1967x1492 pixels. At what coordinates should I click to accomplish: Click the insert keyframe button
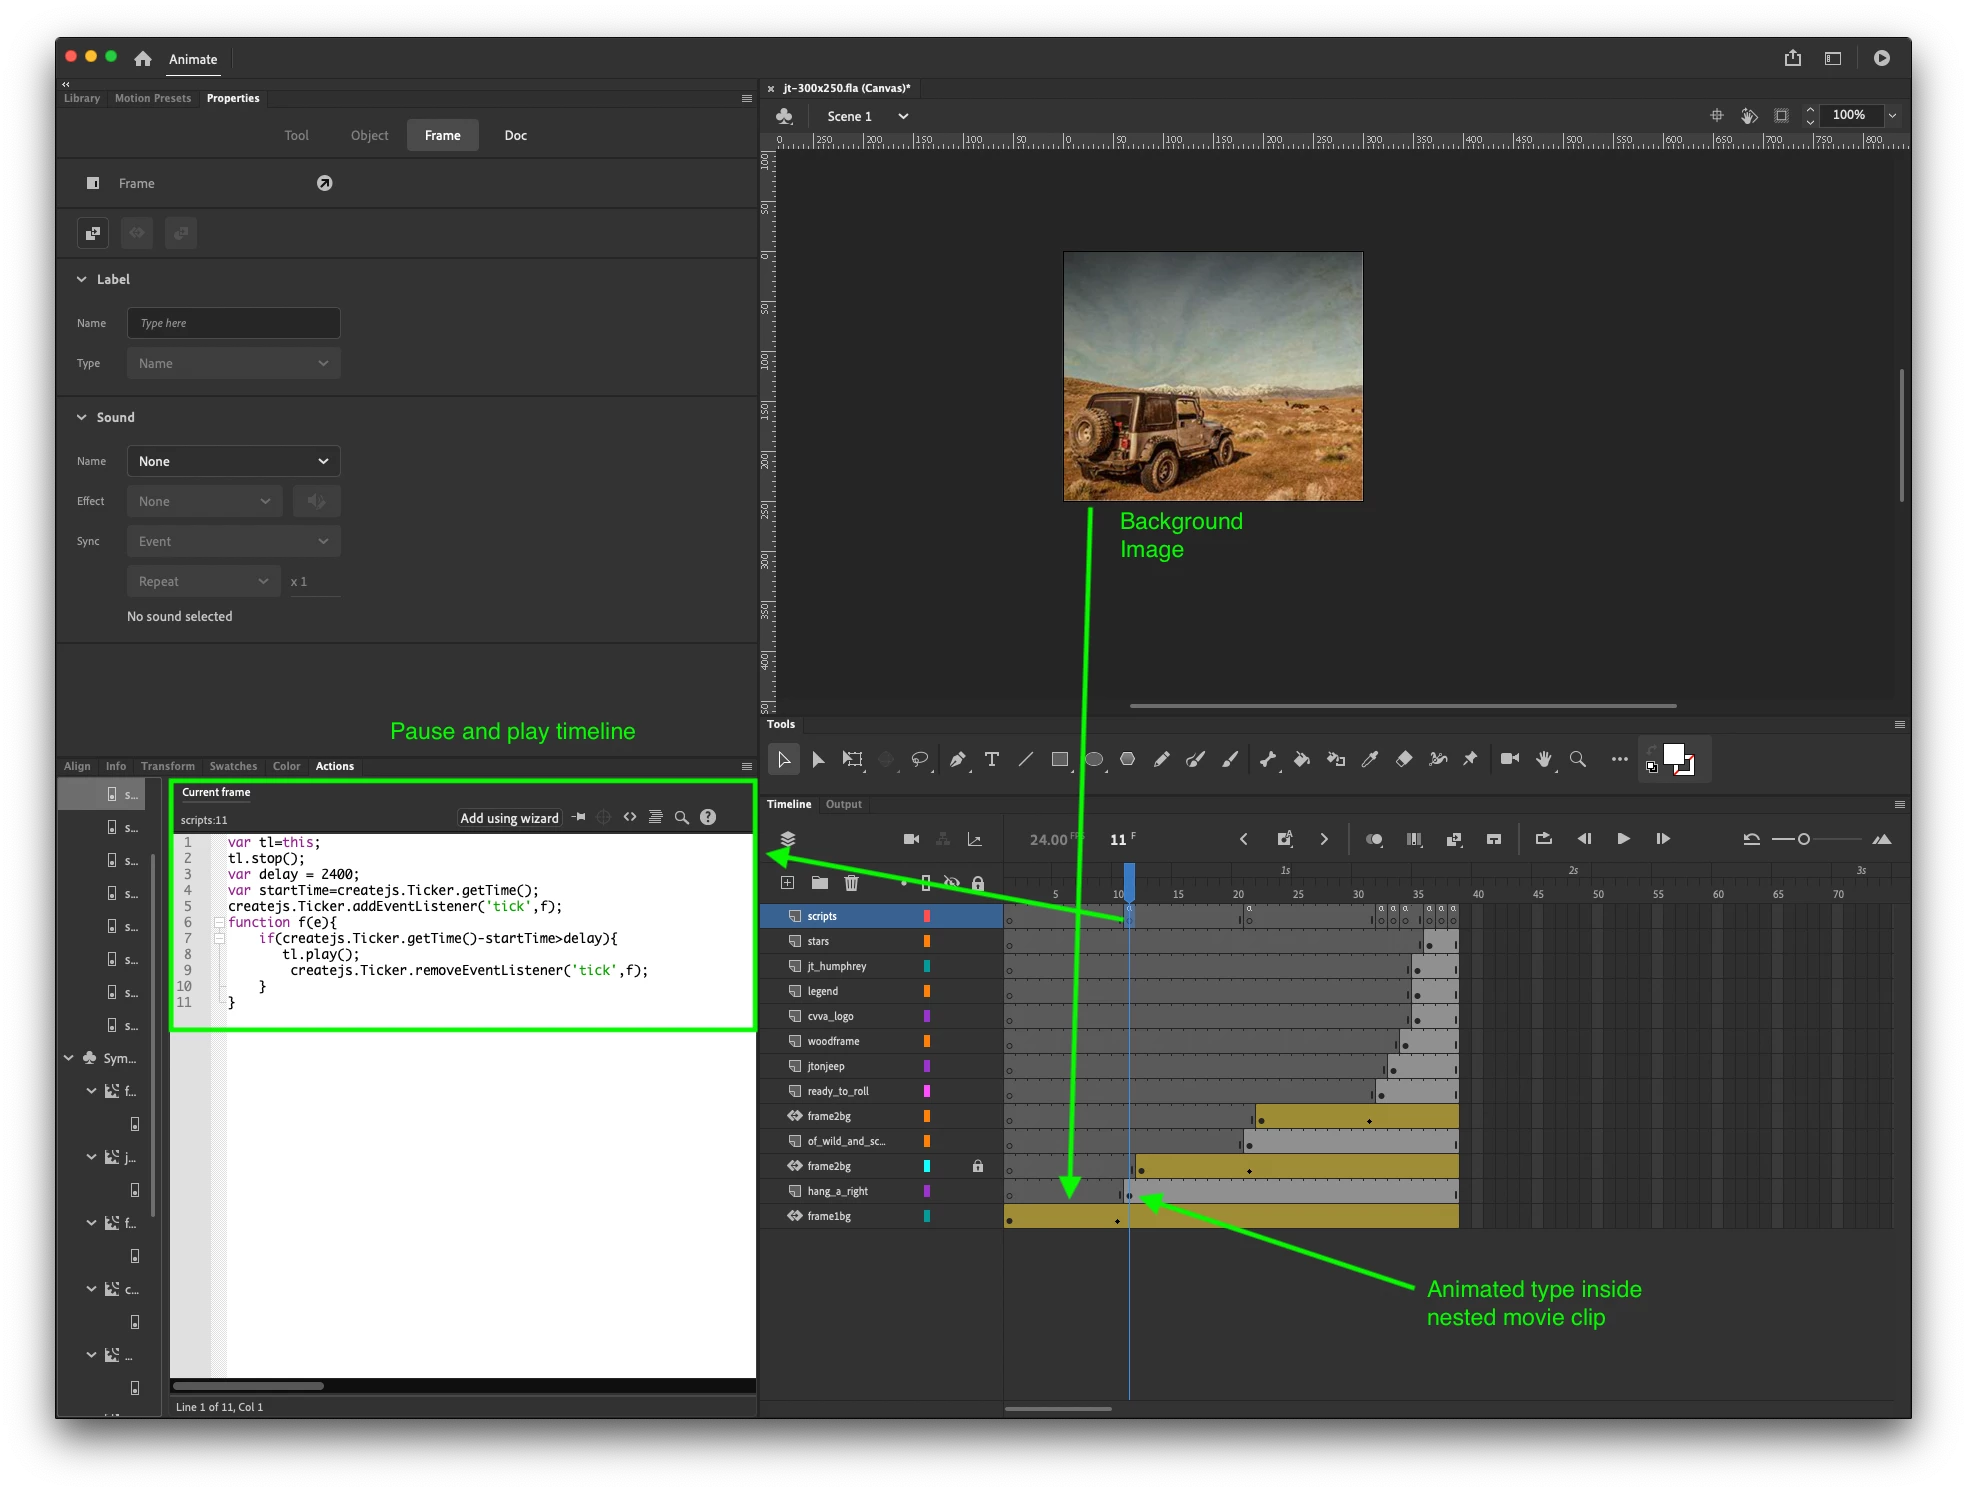(1285, 839)
